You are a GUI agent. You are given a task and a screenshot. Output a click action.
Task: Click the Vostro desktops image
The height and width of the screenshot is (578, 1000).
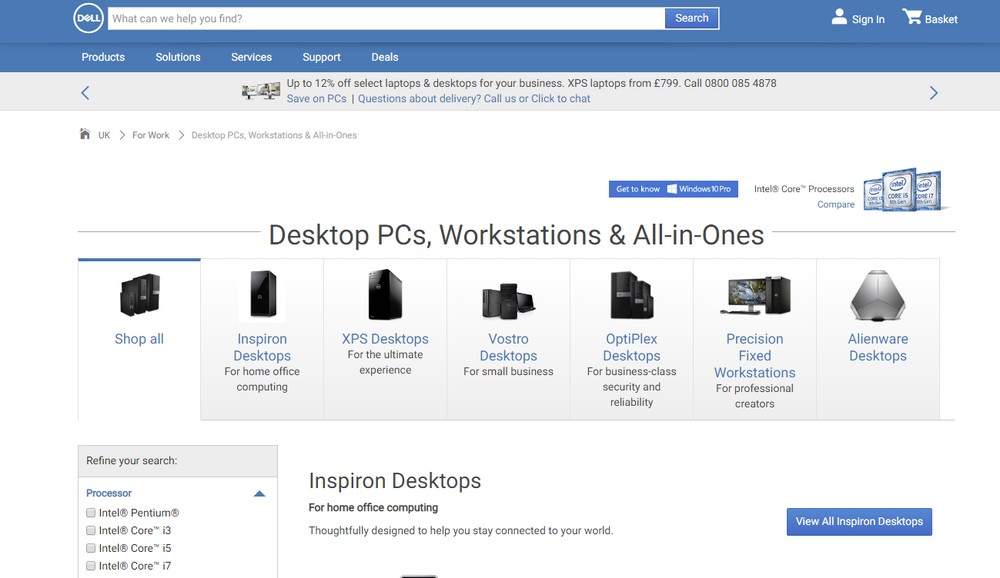(x=508, y=301)
